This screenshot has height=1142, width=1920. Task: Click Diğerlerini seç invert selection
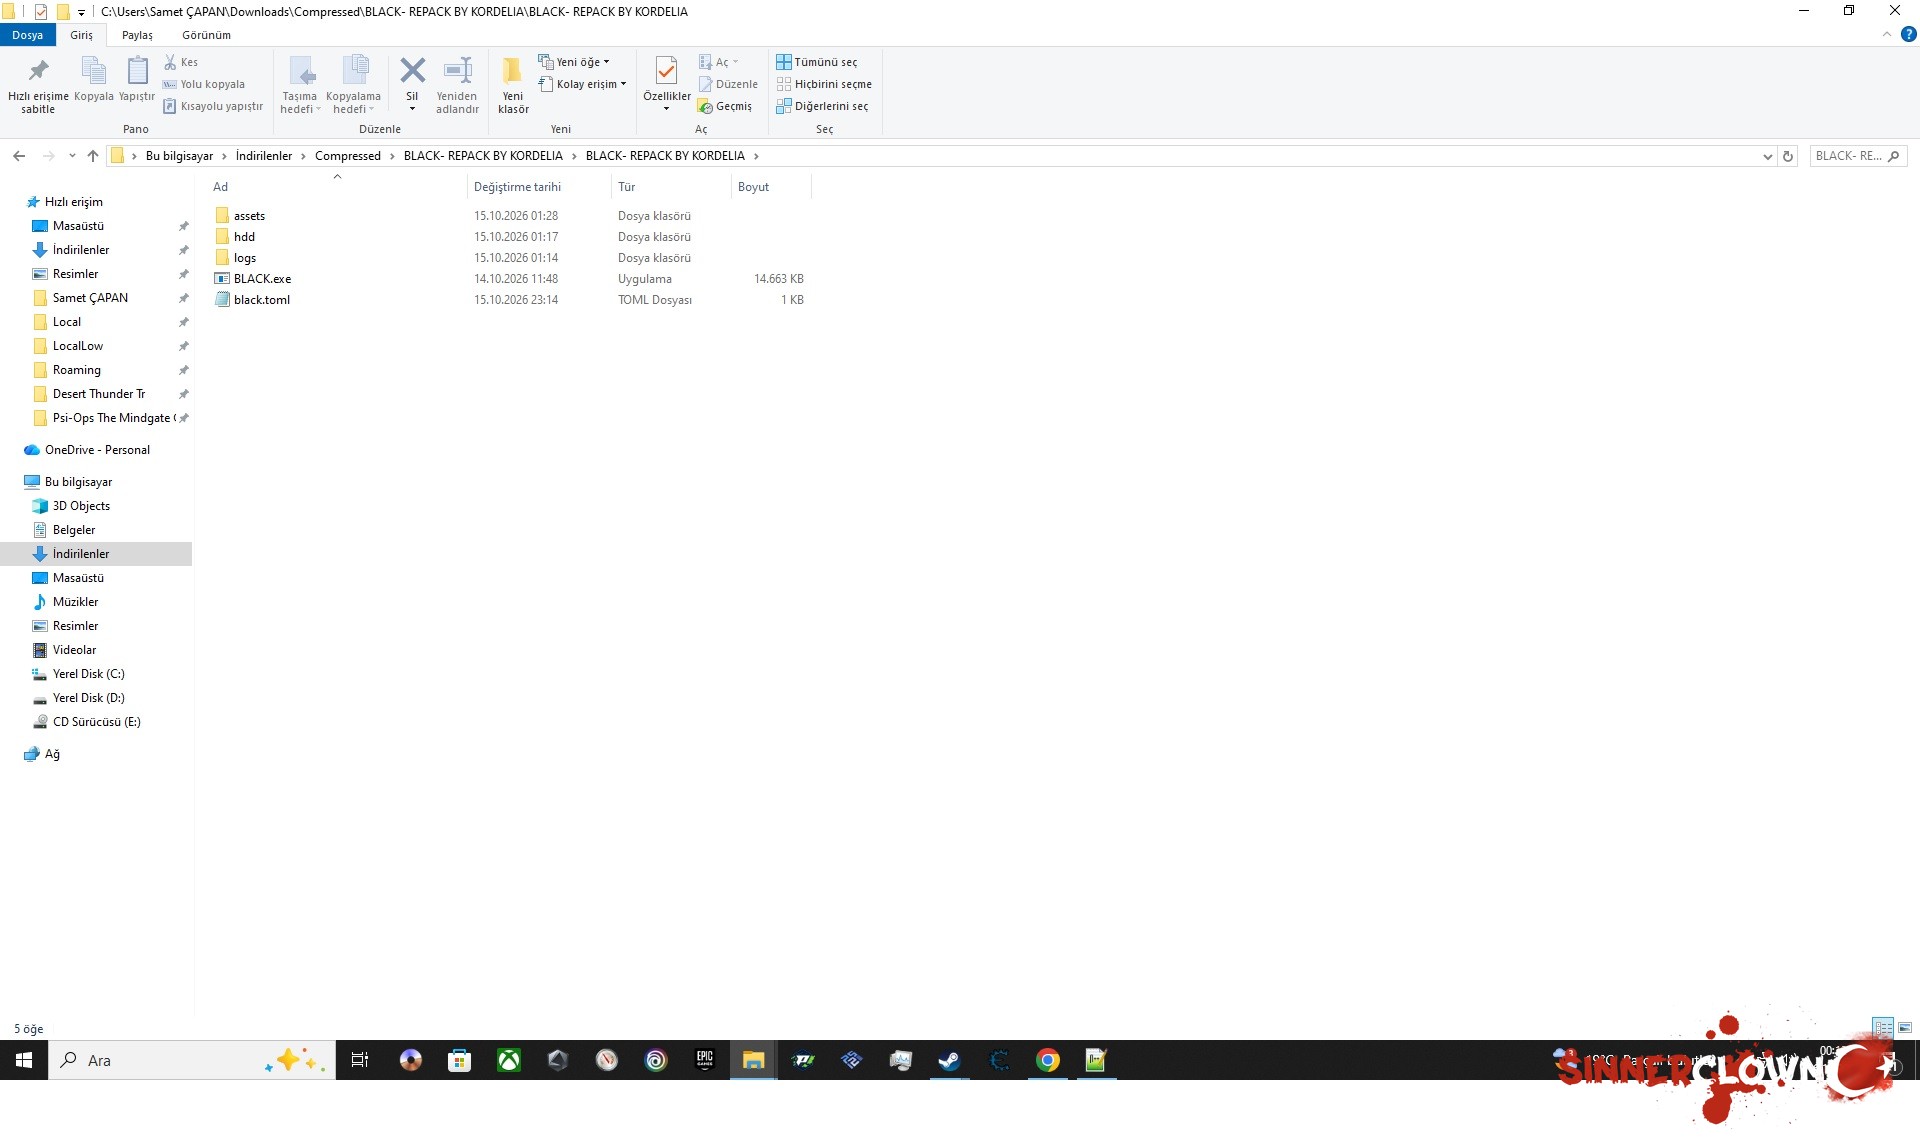click(x=822, y=106)
